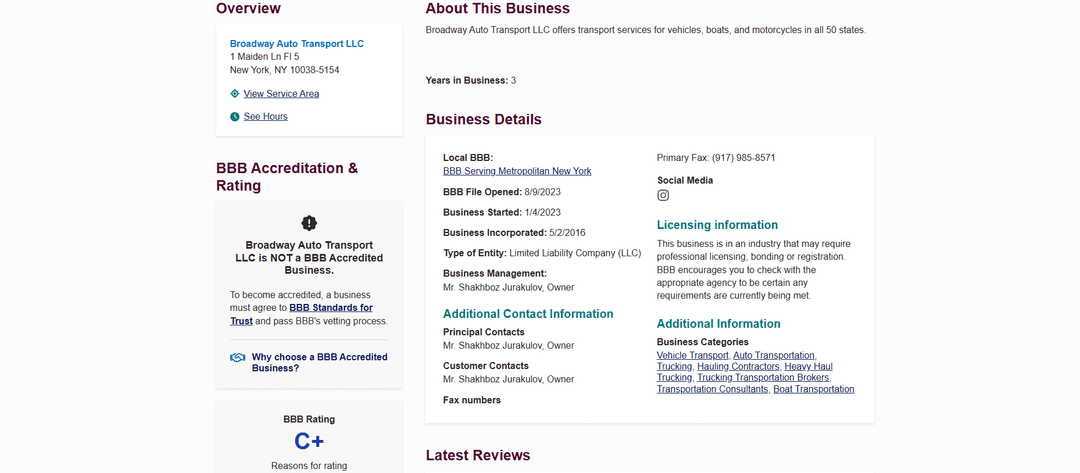Click the address line 1 Maiden Ln Fl 5
This screenshot has width=1080, height=473.
click(264, 57)
